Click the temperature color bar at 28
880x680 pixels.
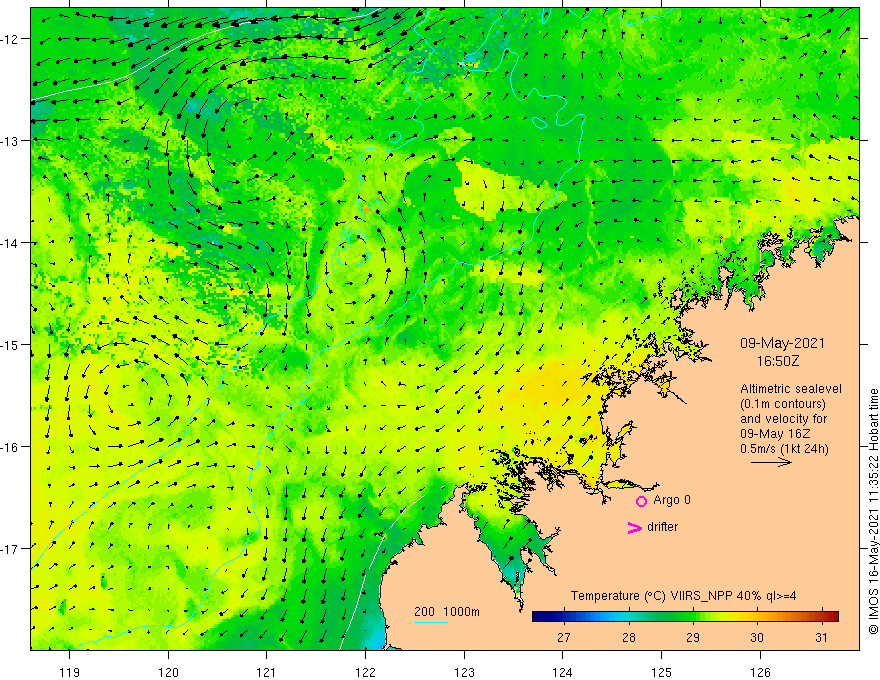click(x=629, y=617)
